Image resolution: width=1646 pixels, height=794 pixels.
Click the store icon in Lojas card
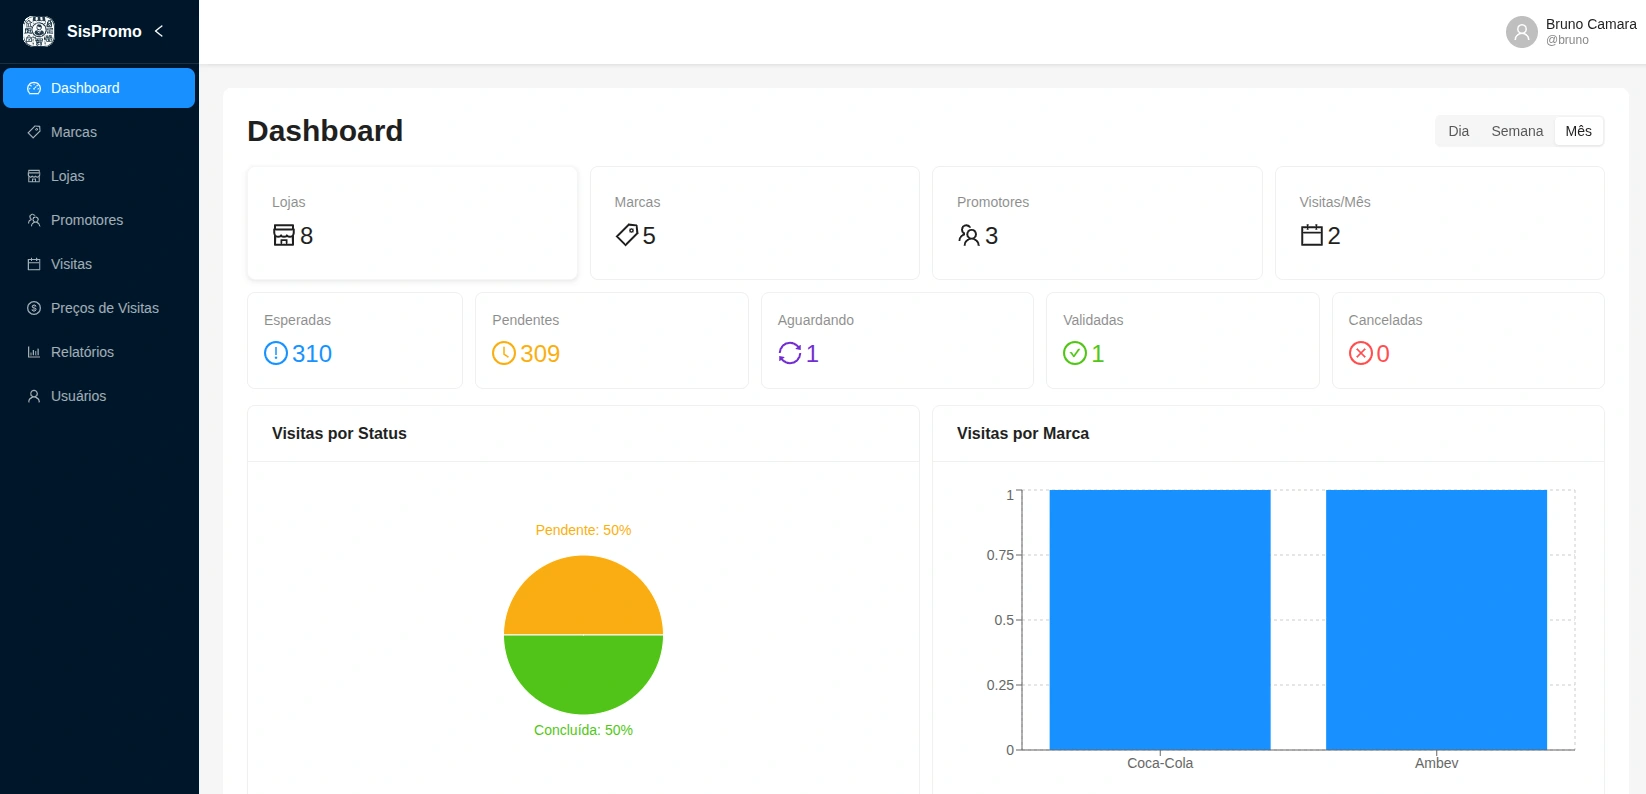284,235
